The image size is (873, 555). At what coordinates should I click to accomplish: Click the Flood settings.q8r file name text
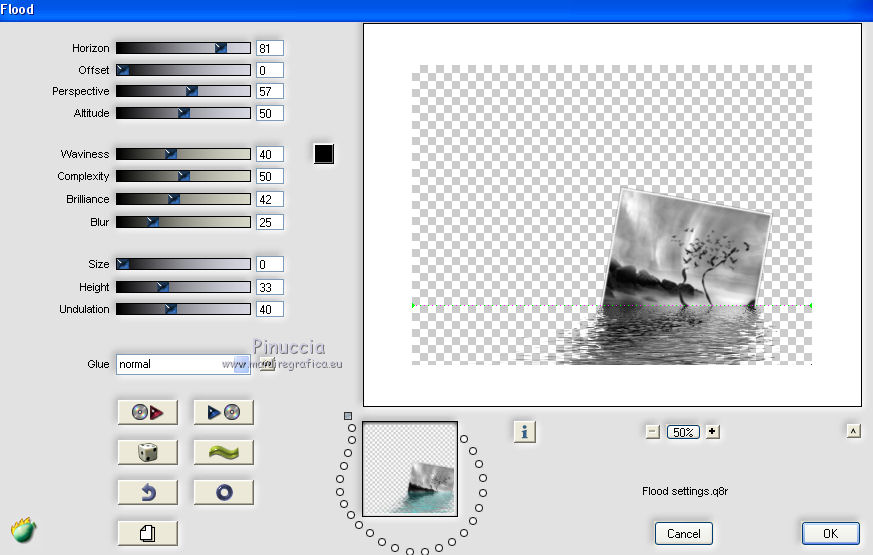point(685,491)
